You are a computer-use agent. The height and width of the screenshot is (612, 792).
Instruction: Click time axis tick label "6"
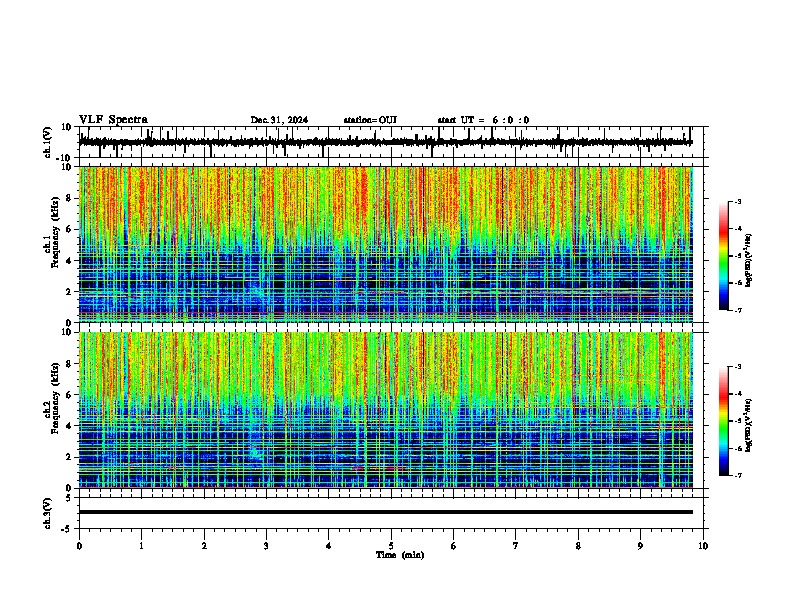pyautogui.click(x=454, y=546)
